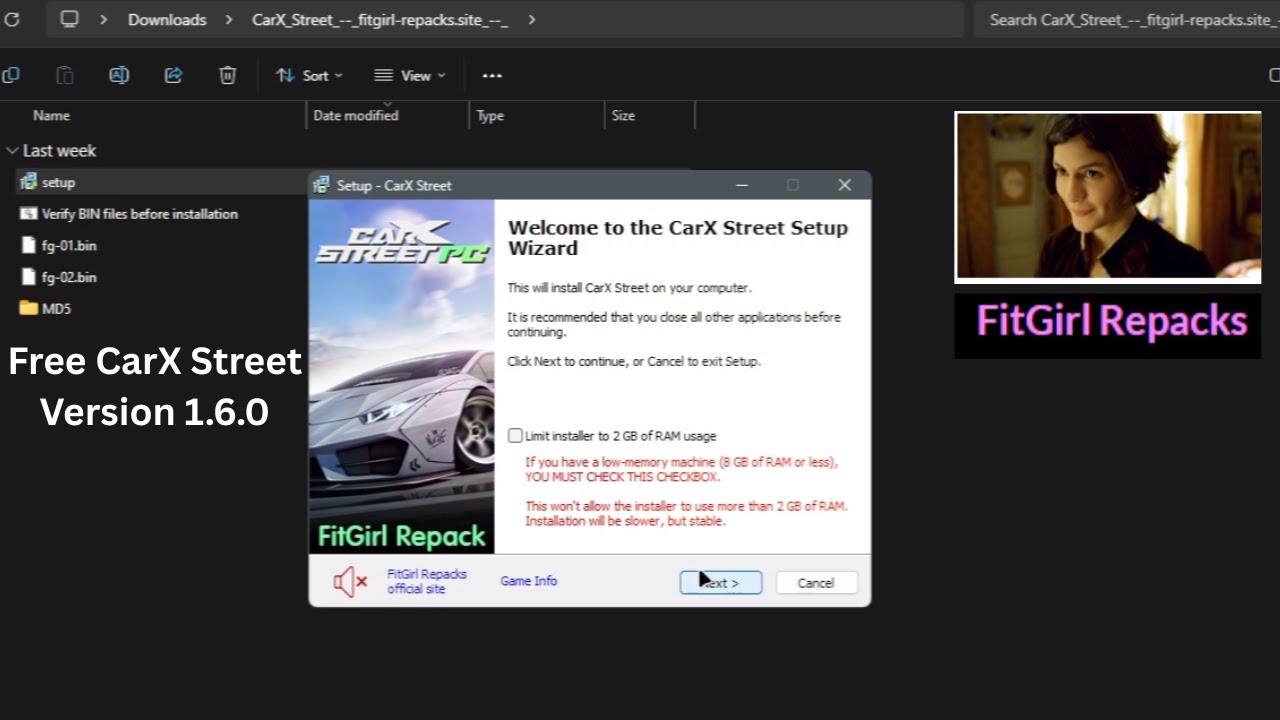The height and width of the screenshot is (720, 1280).
Task: Expand chevron after Downloads in breadcrumb
Action: pyautogui.click(x=229, y=19)
